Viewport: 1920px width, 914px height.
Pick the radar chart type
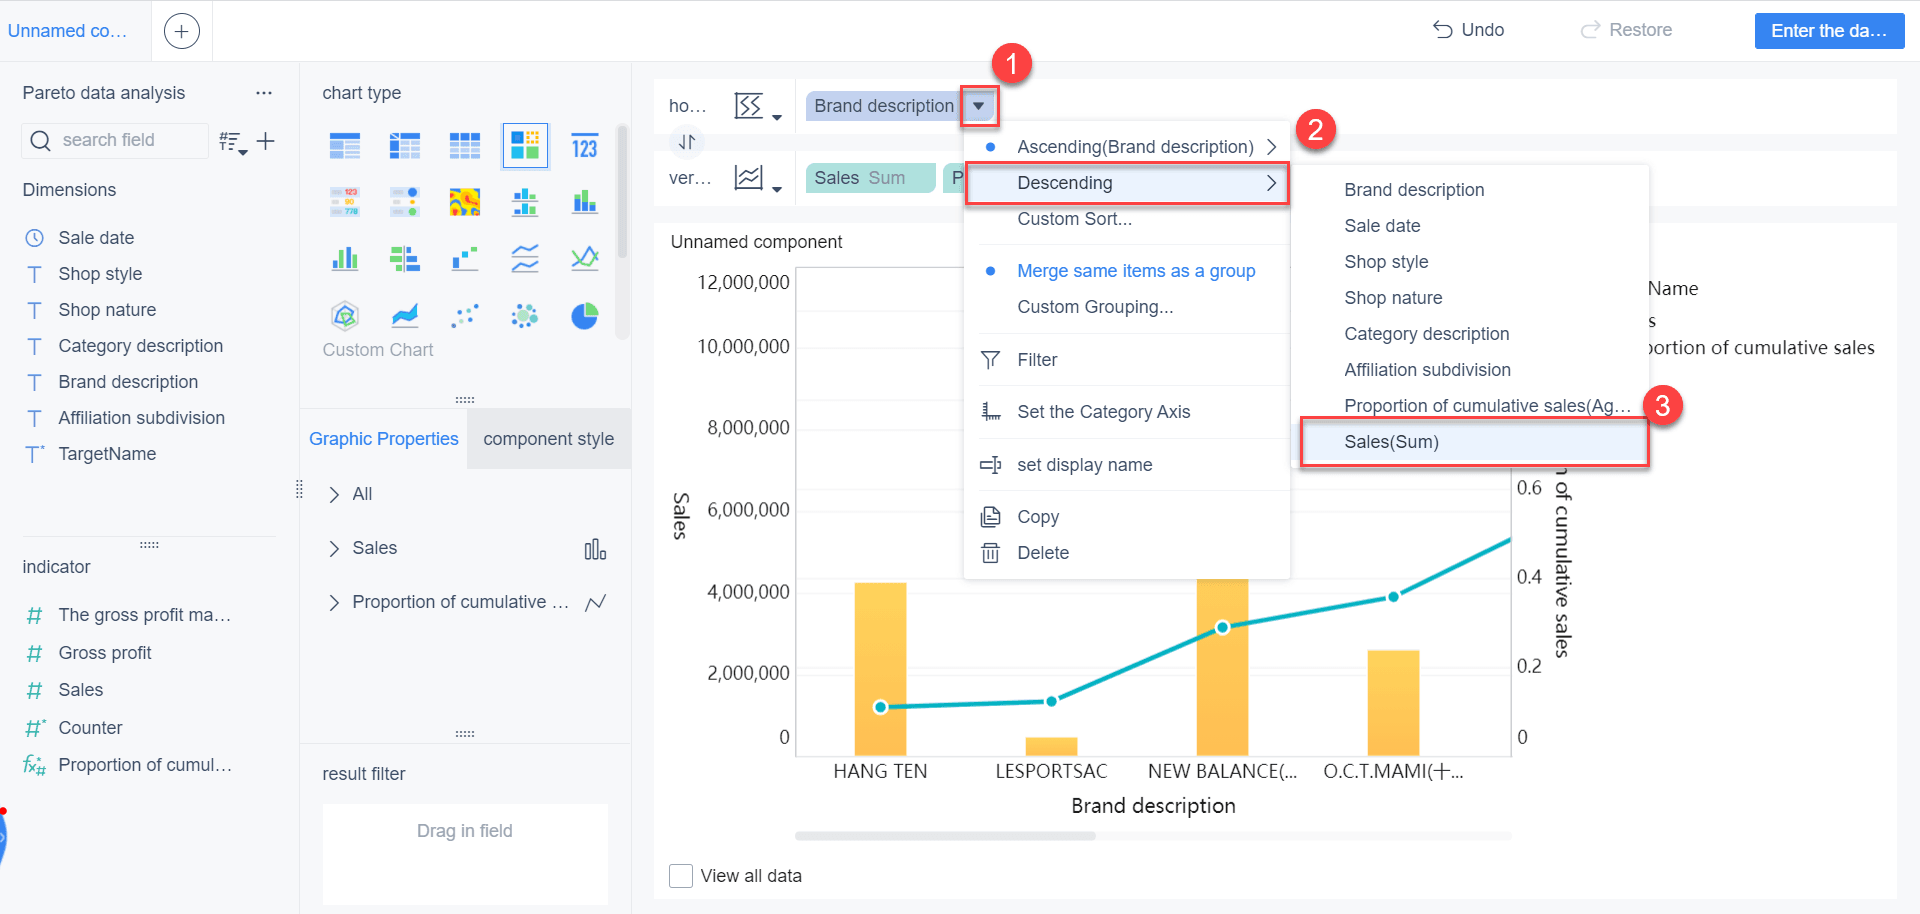tap(345, 316)
